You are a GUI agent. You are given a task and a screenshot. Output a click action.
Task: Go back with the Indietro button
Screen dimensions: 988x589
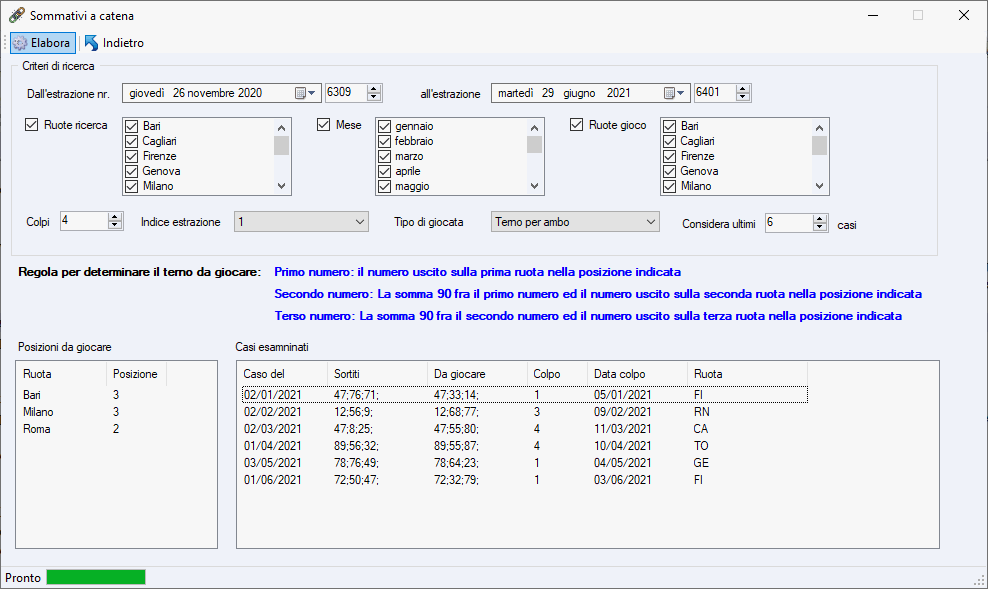114,43
